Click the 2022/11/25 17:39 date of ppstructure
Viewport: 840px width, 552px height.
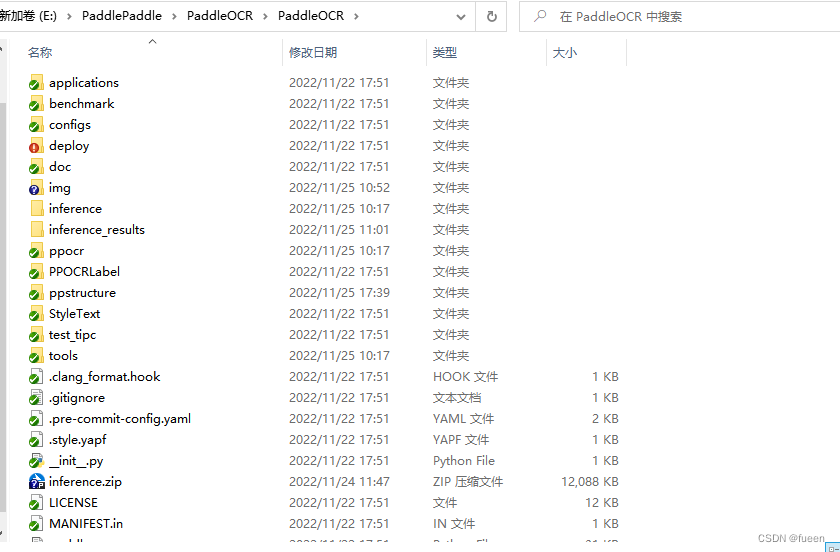[339, 293]
